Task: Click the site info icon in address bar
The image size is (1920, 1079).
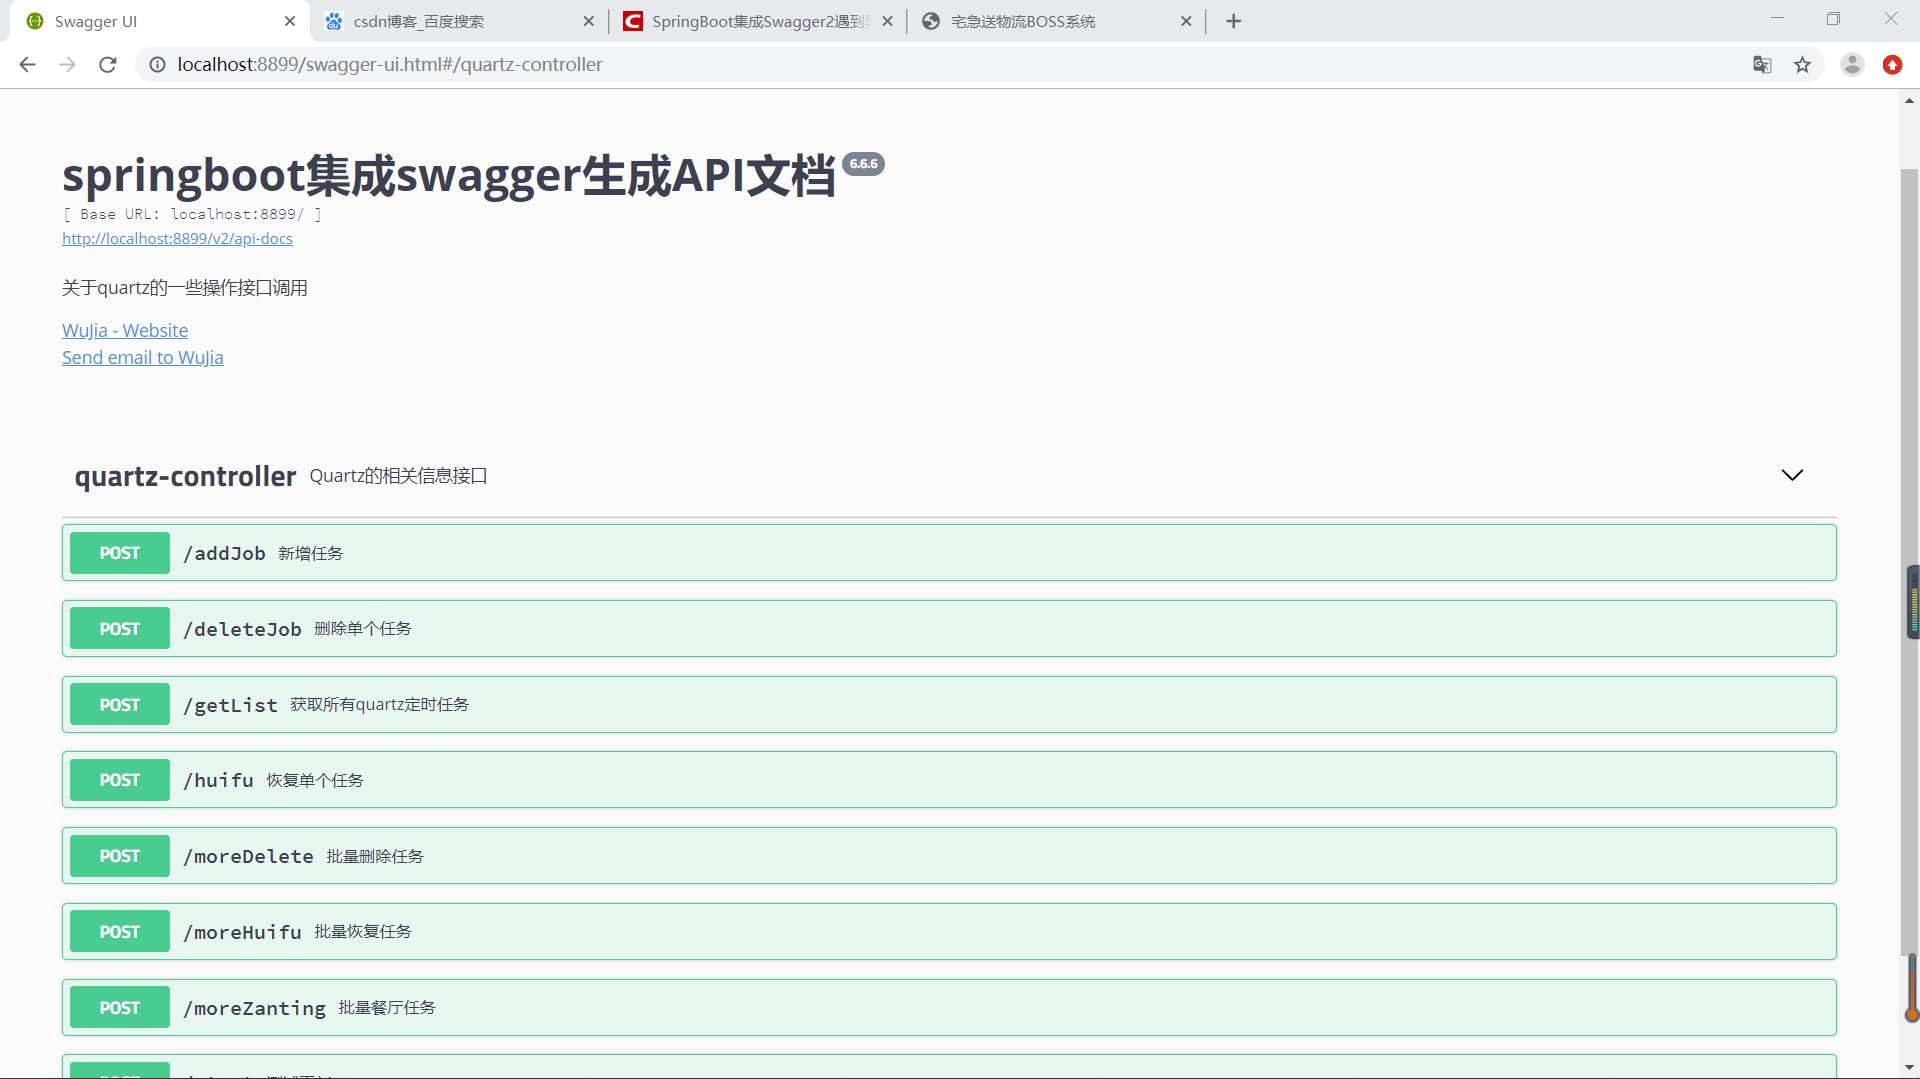Action: 157,64
